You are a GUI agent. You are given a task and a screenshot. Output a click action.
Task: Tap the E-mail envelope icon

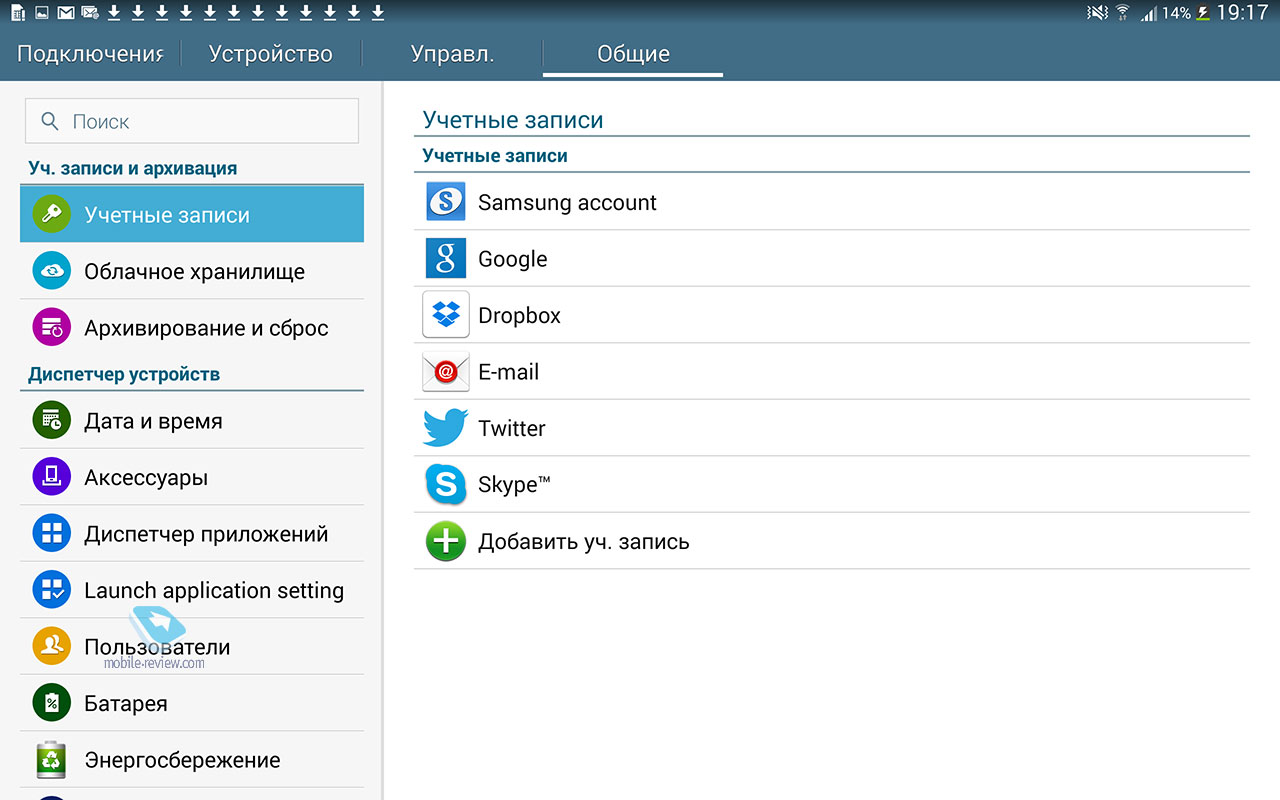(x=446, y=371)
